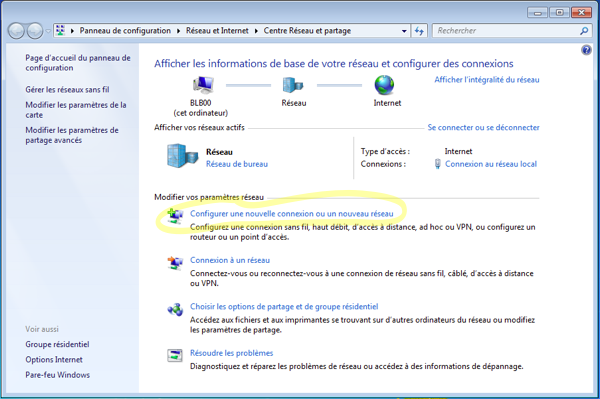Image resolution: width=600 pixels, height=399 pixels.
Task: Open Page d'accueil du panneau de configuration
Action: [78, 63]
